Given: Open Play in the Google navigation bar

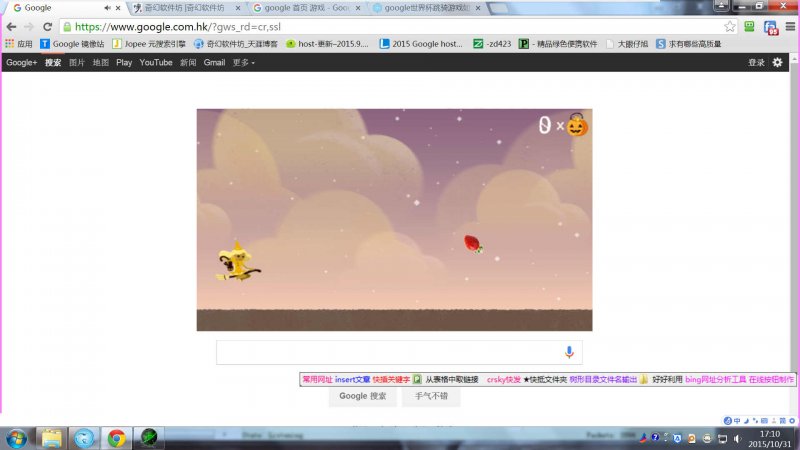Looking at the screenshot, I should 124,62.
